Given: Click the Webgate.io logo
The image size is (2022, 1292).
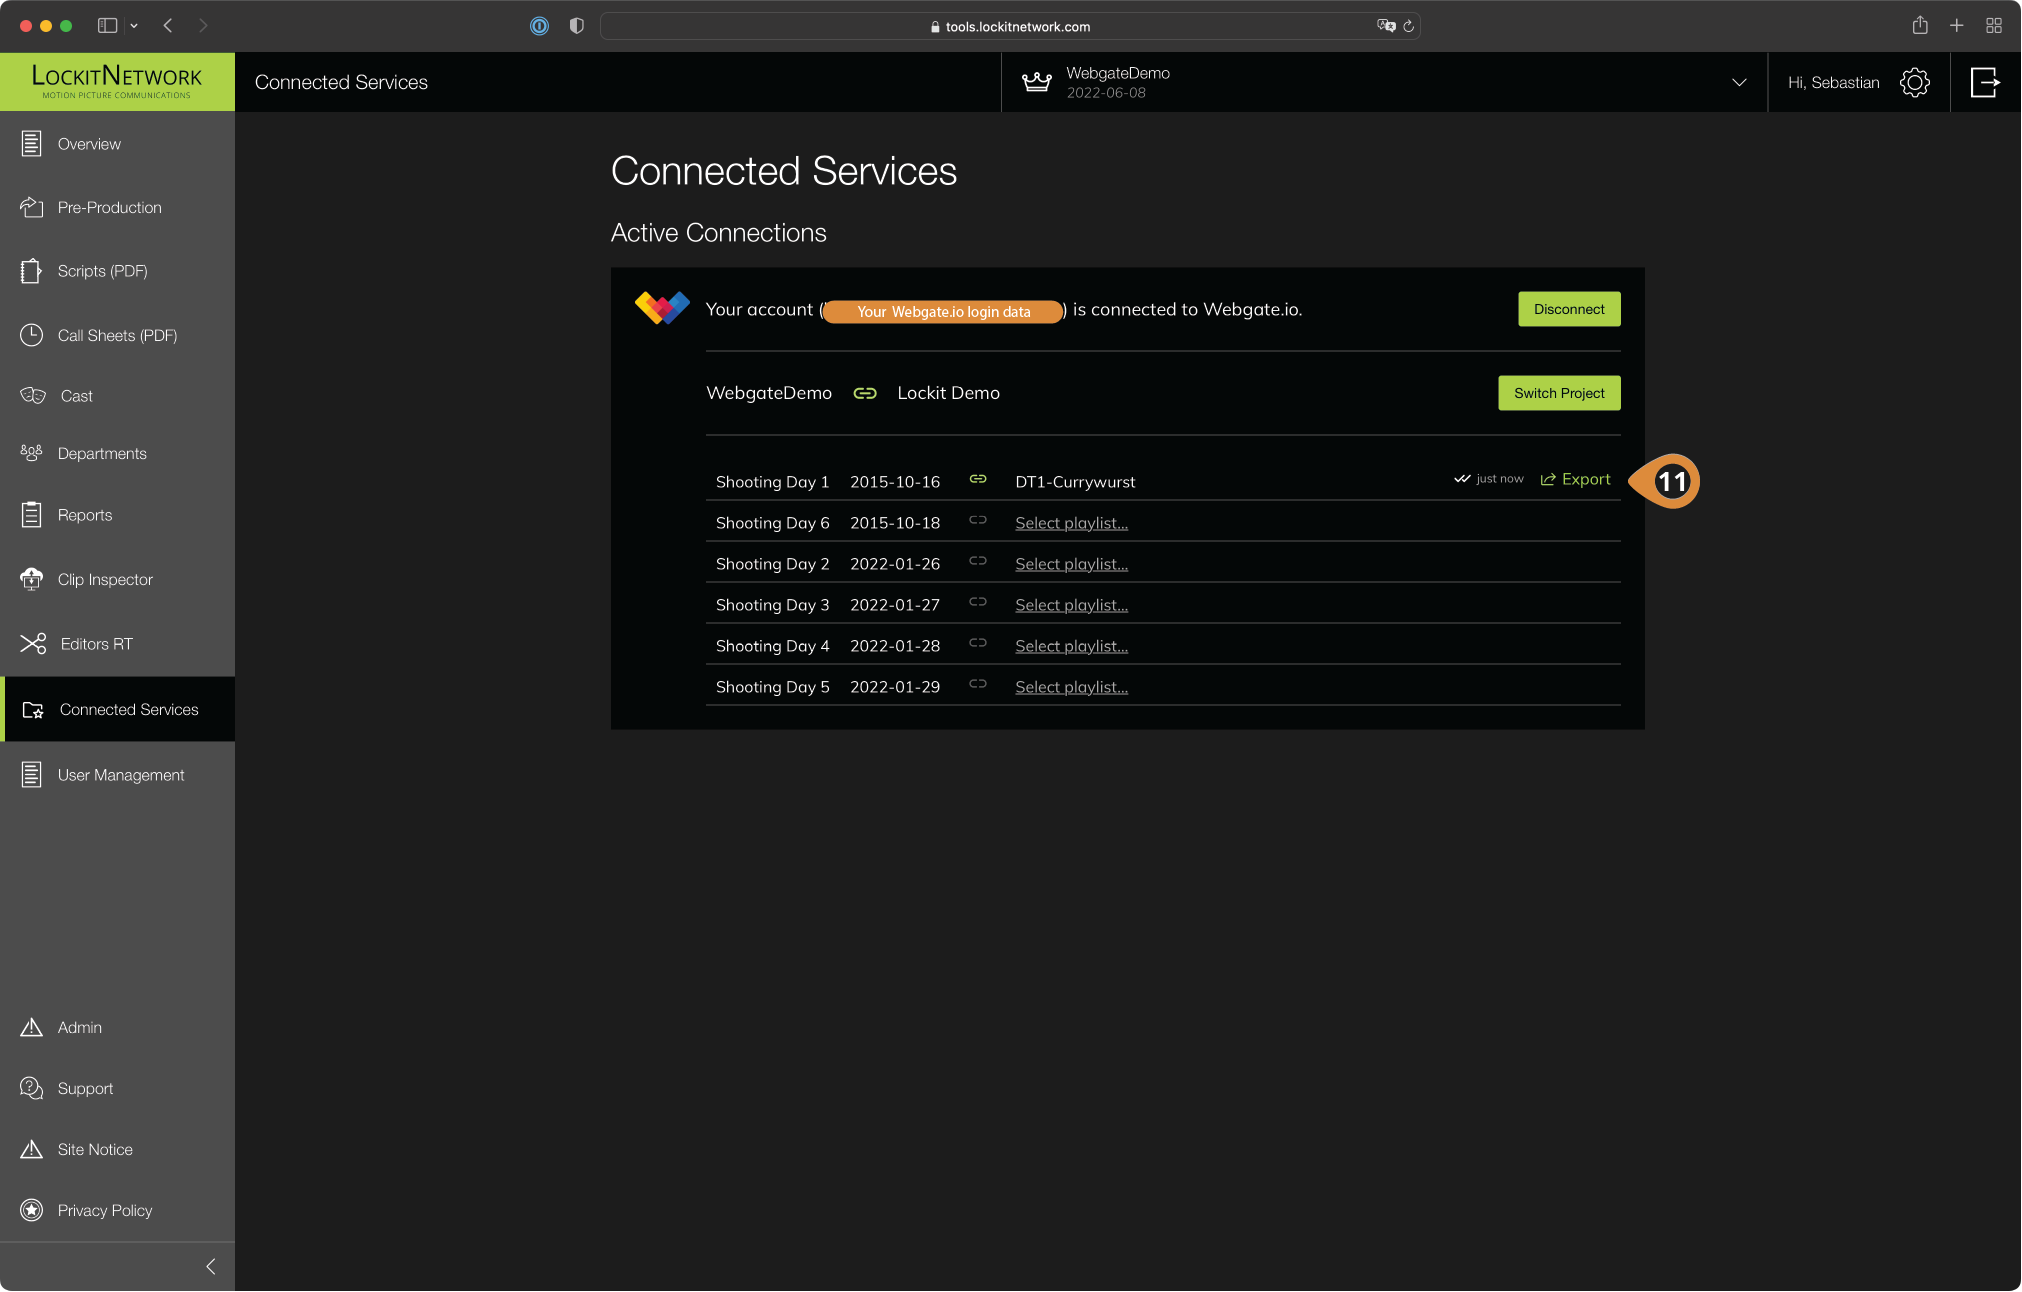Looking at the screenshot, I should click(x=662, y=307).
